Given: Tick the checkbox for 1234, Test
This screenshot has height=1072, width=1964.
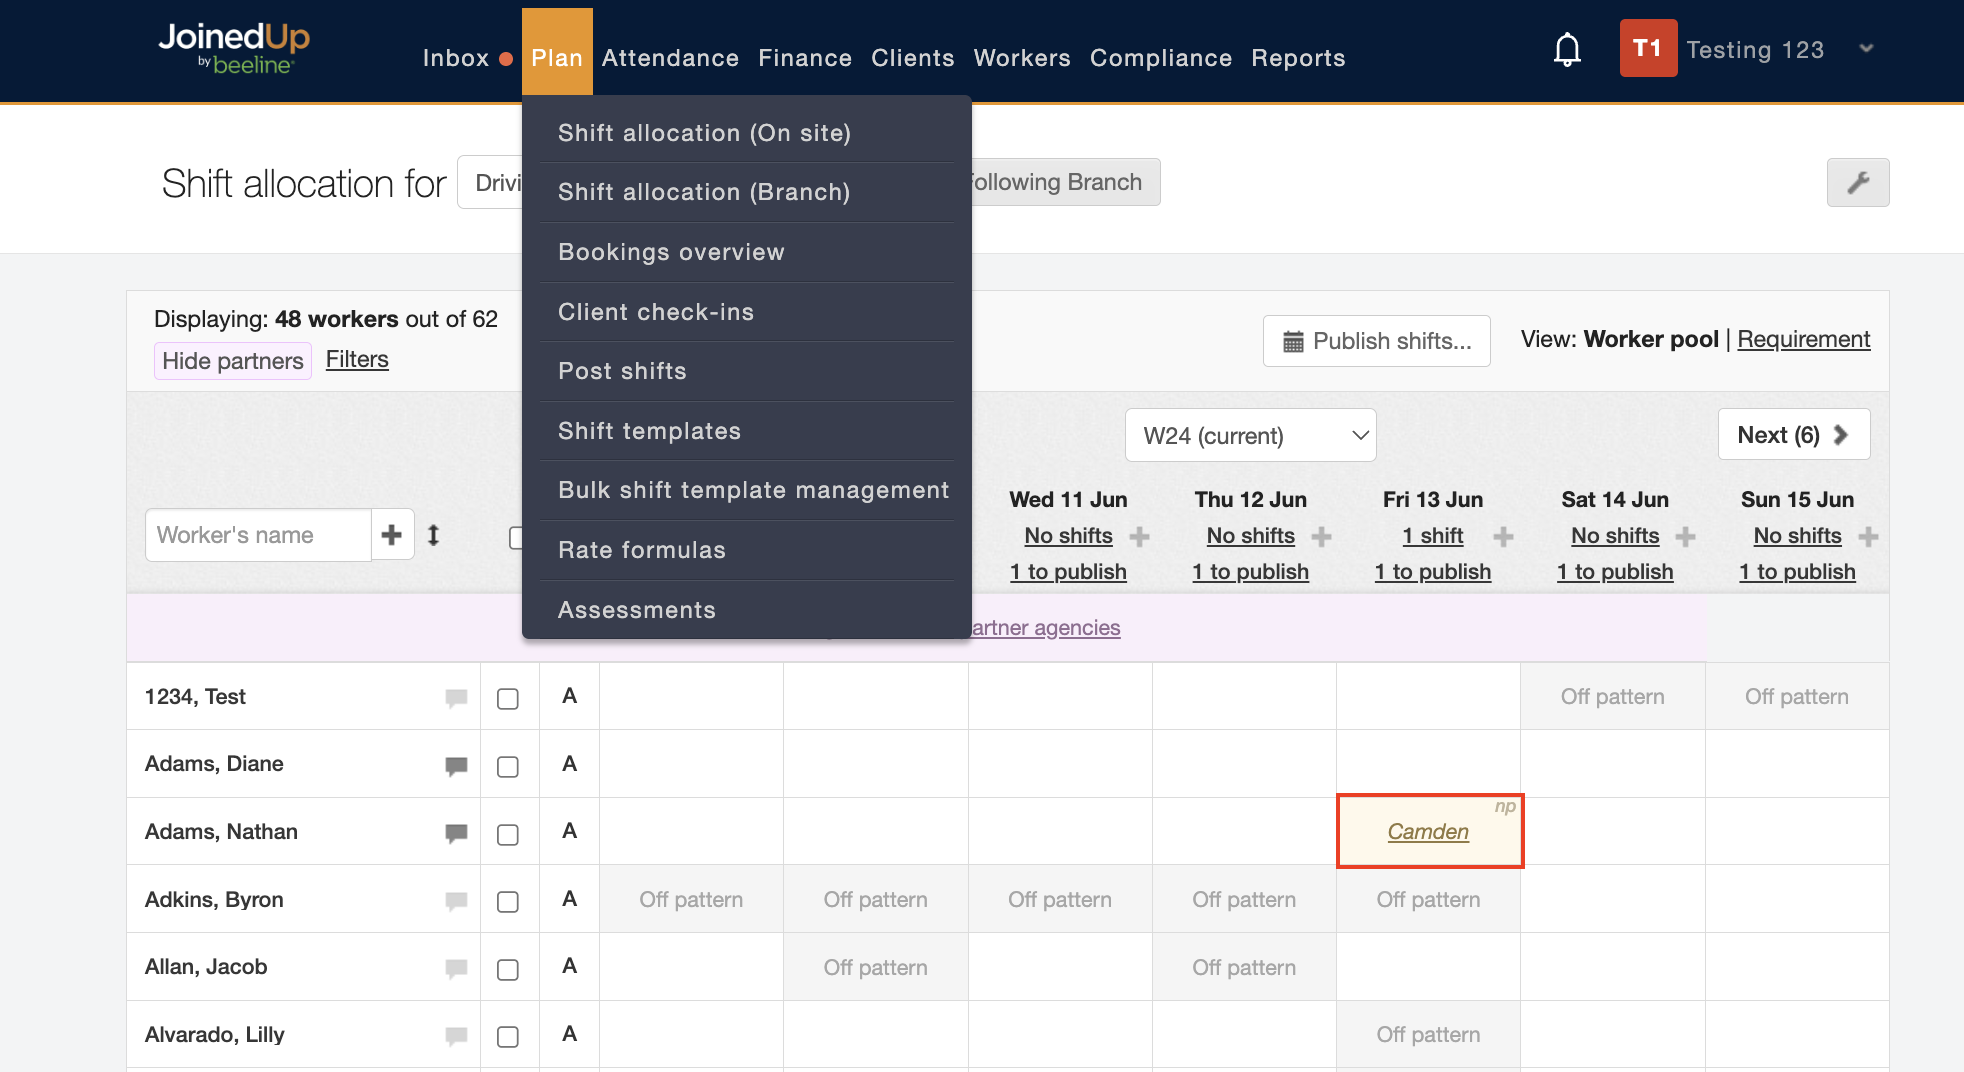Looking at the screenshot, I should [x=508, y=698].
